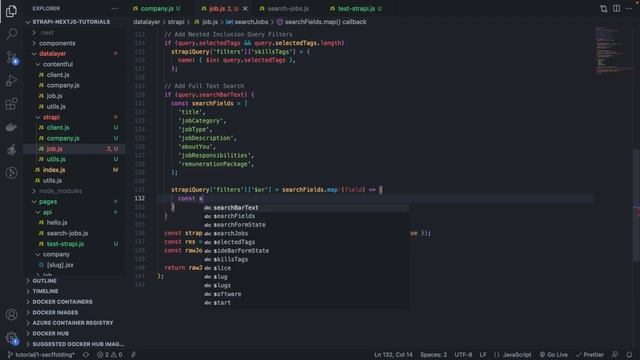The width and height of the screenshot is (640, 360).
Task: Select sideBarFormState autocomplete suggestion
Action: tap(306, 251)
